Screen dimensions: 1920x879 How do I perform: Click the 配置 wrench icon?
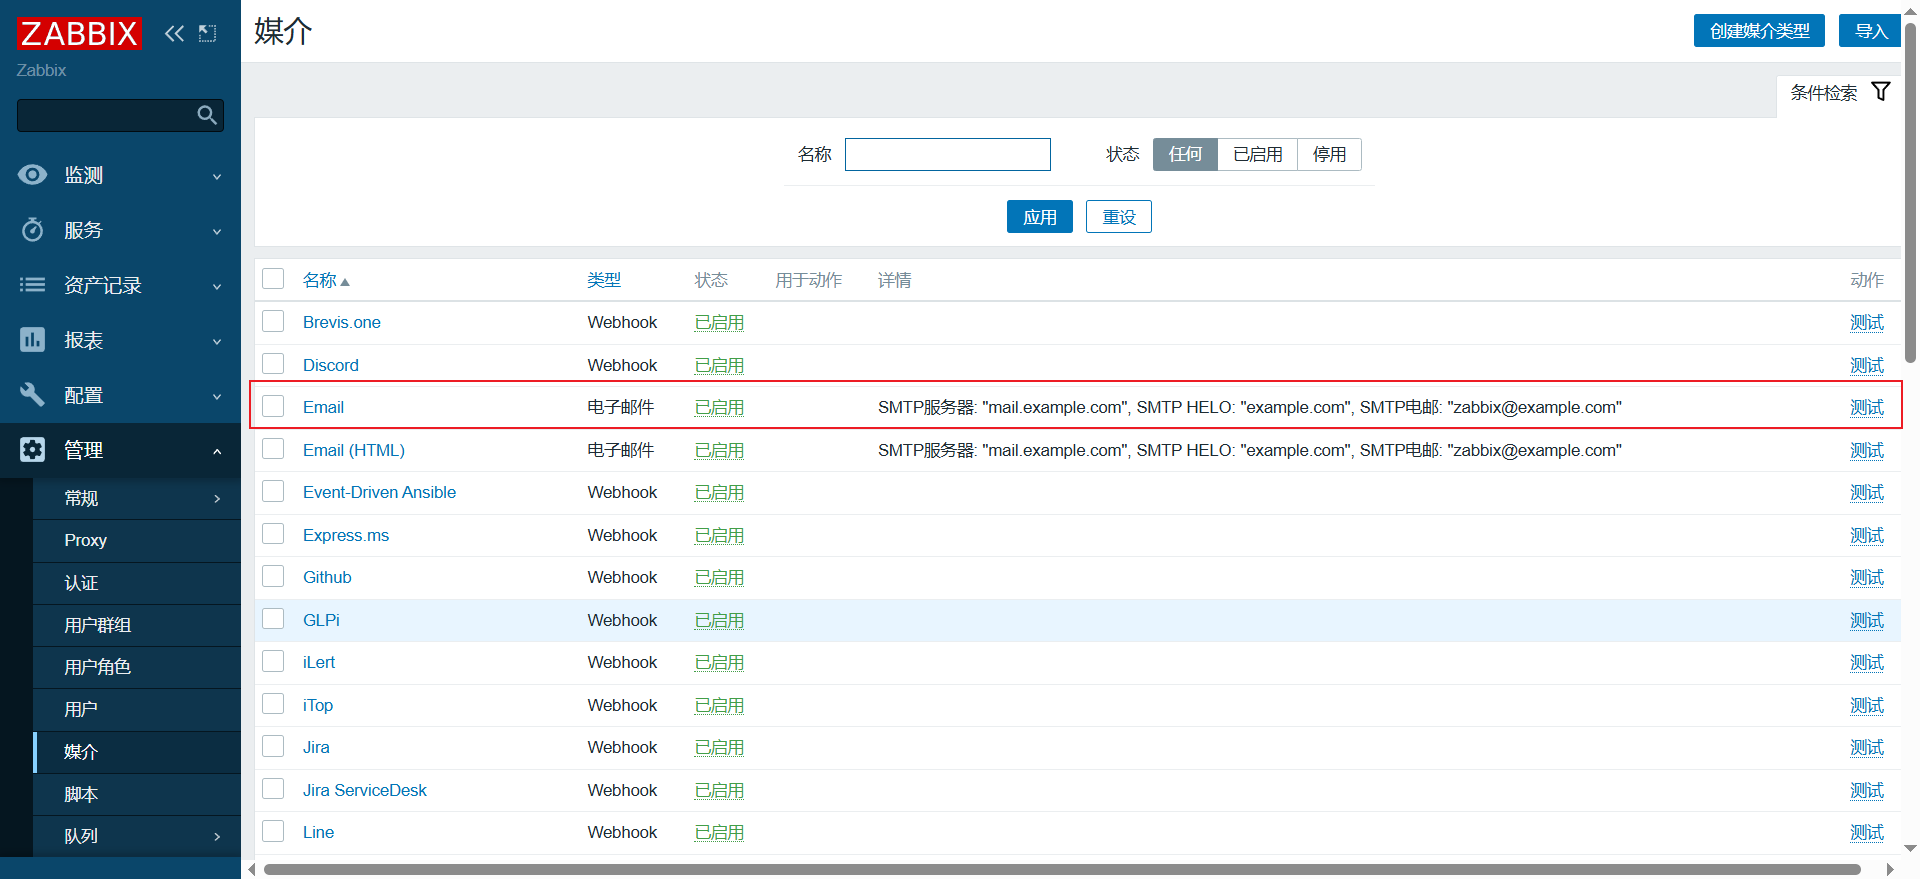point(32,395)
